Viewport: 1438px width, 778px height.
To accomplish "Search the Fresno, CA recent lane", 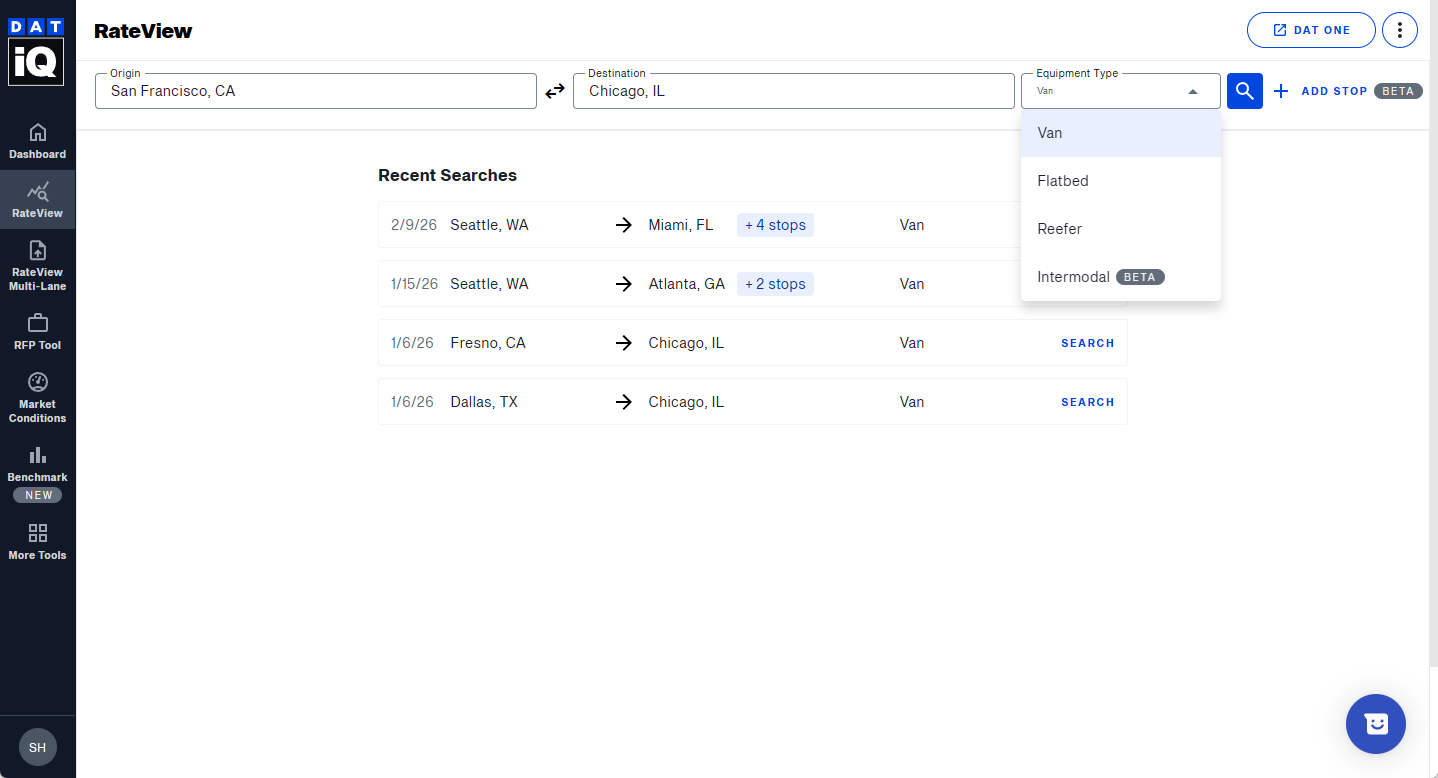I will (1087, 343).
